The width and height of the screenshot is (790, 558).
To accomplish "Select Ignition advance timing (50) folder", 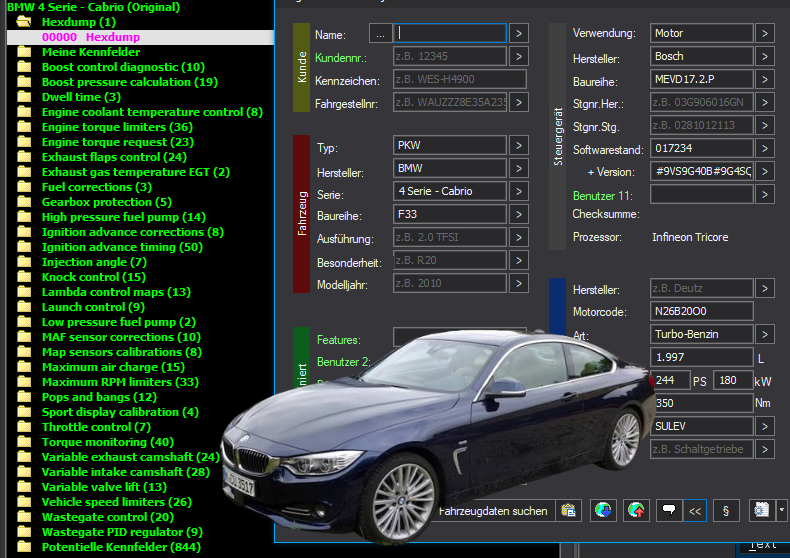I will click(x=122, y=247).
